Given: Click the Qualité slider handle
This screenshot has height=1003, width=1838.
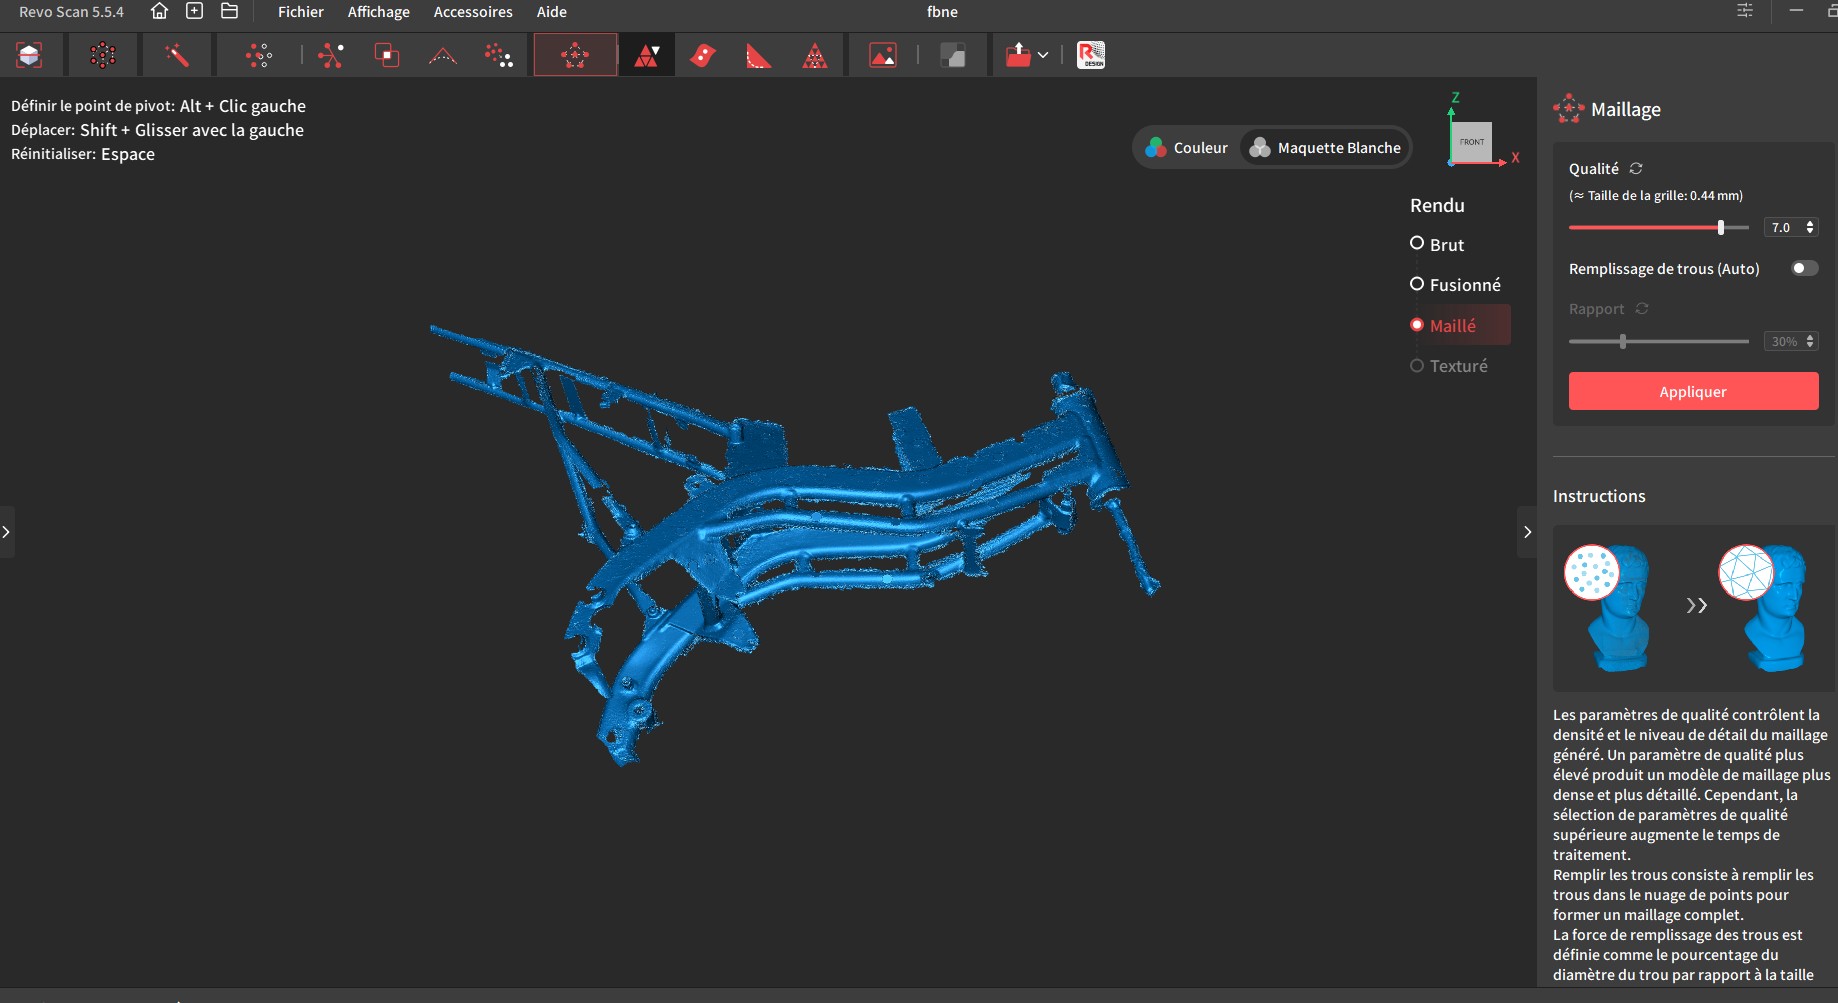Looking at the screenshot, I should point(1721,228).
